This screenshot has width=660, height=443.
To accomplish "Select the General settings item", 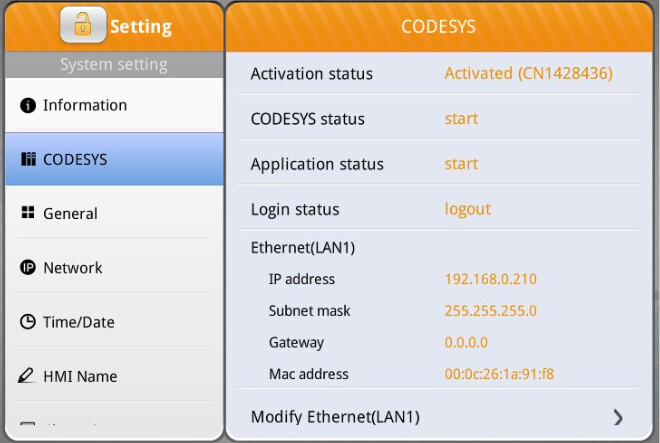I will coord(70,213).
